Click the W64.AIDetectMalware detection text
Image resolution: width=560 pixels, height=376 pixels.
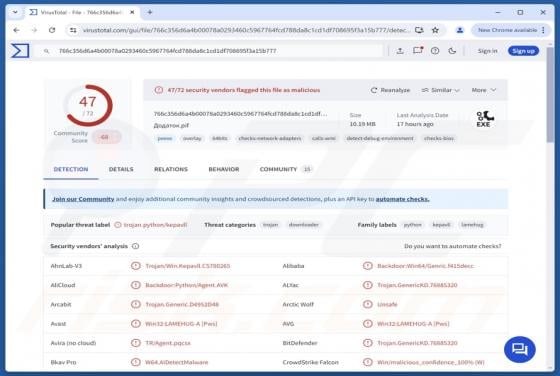176,362
